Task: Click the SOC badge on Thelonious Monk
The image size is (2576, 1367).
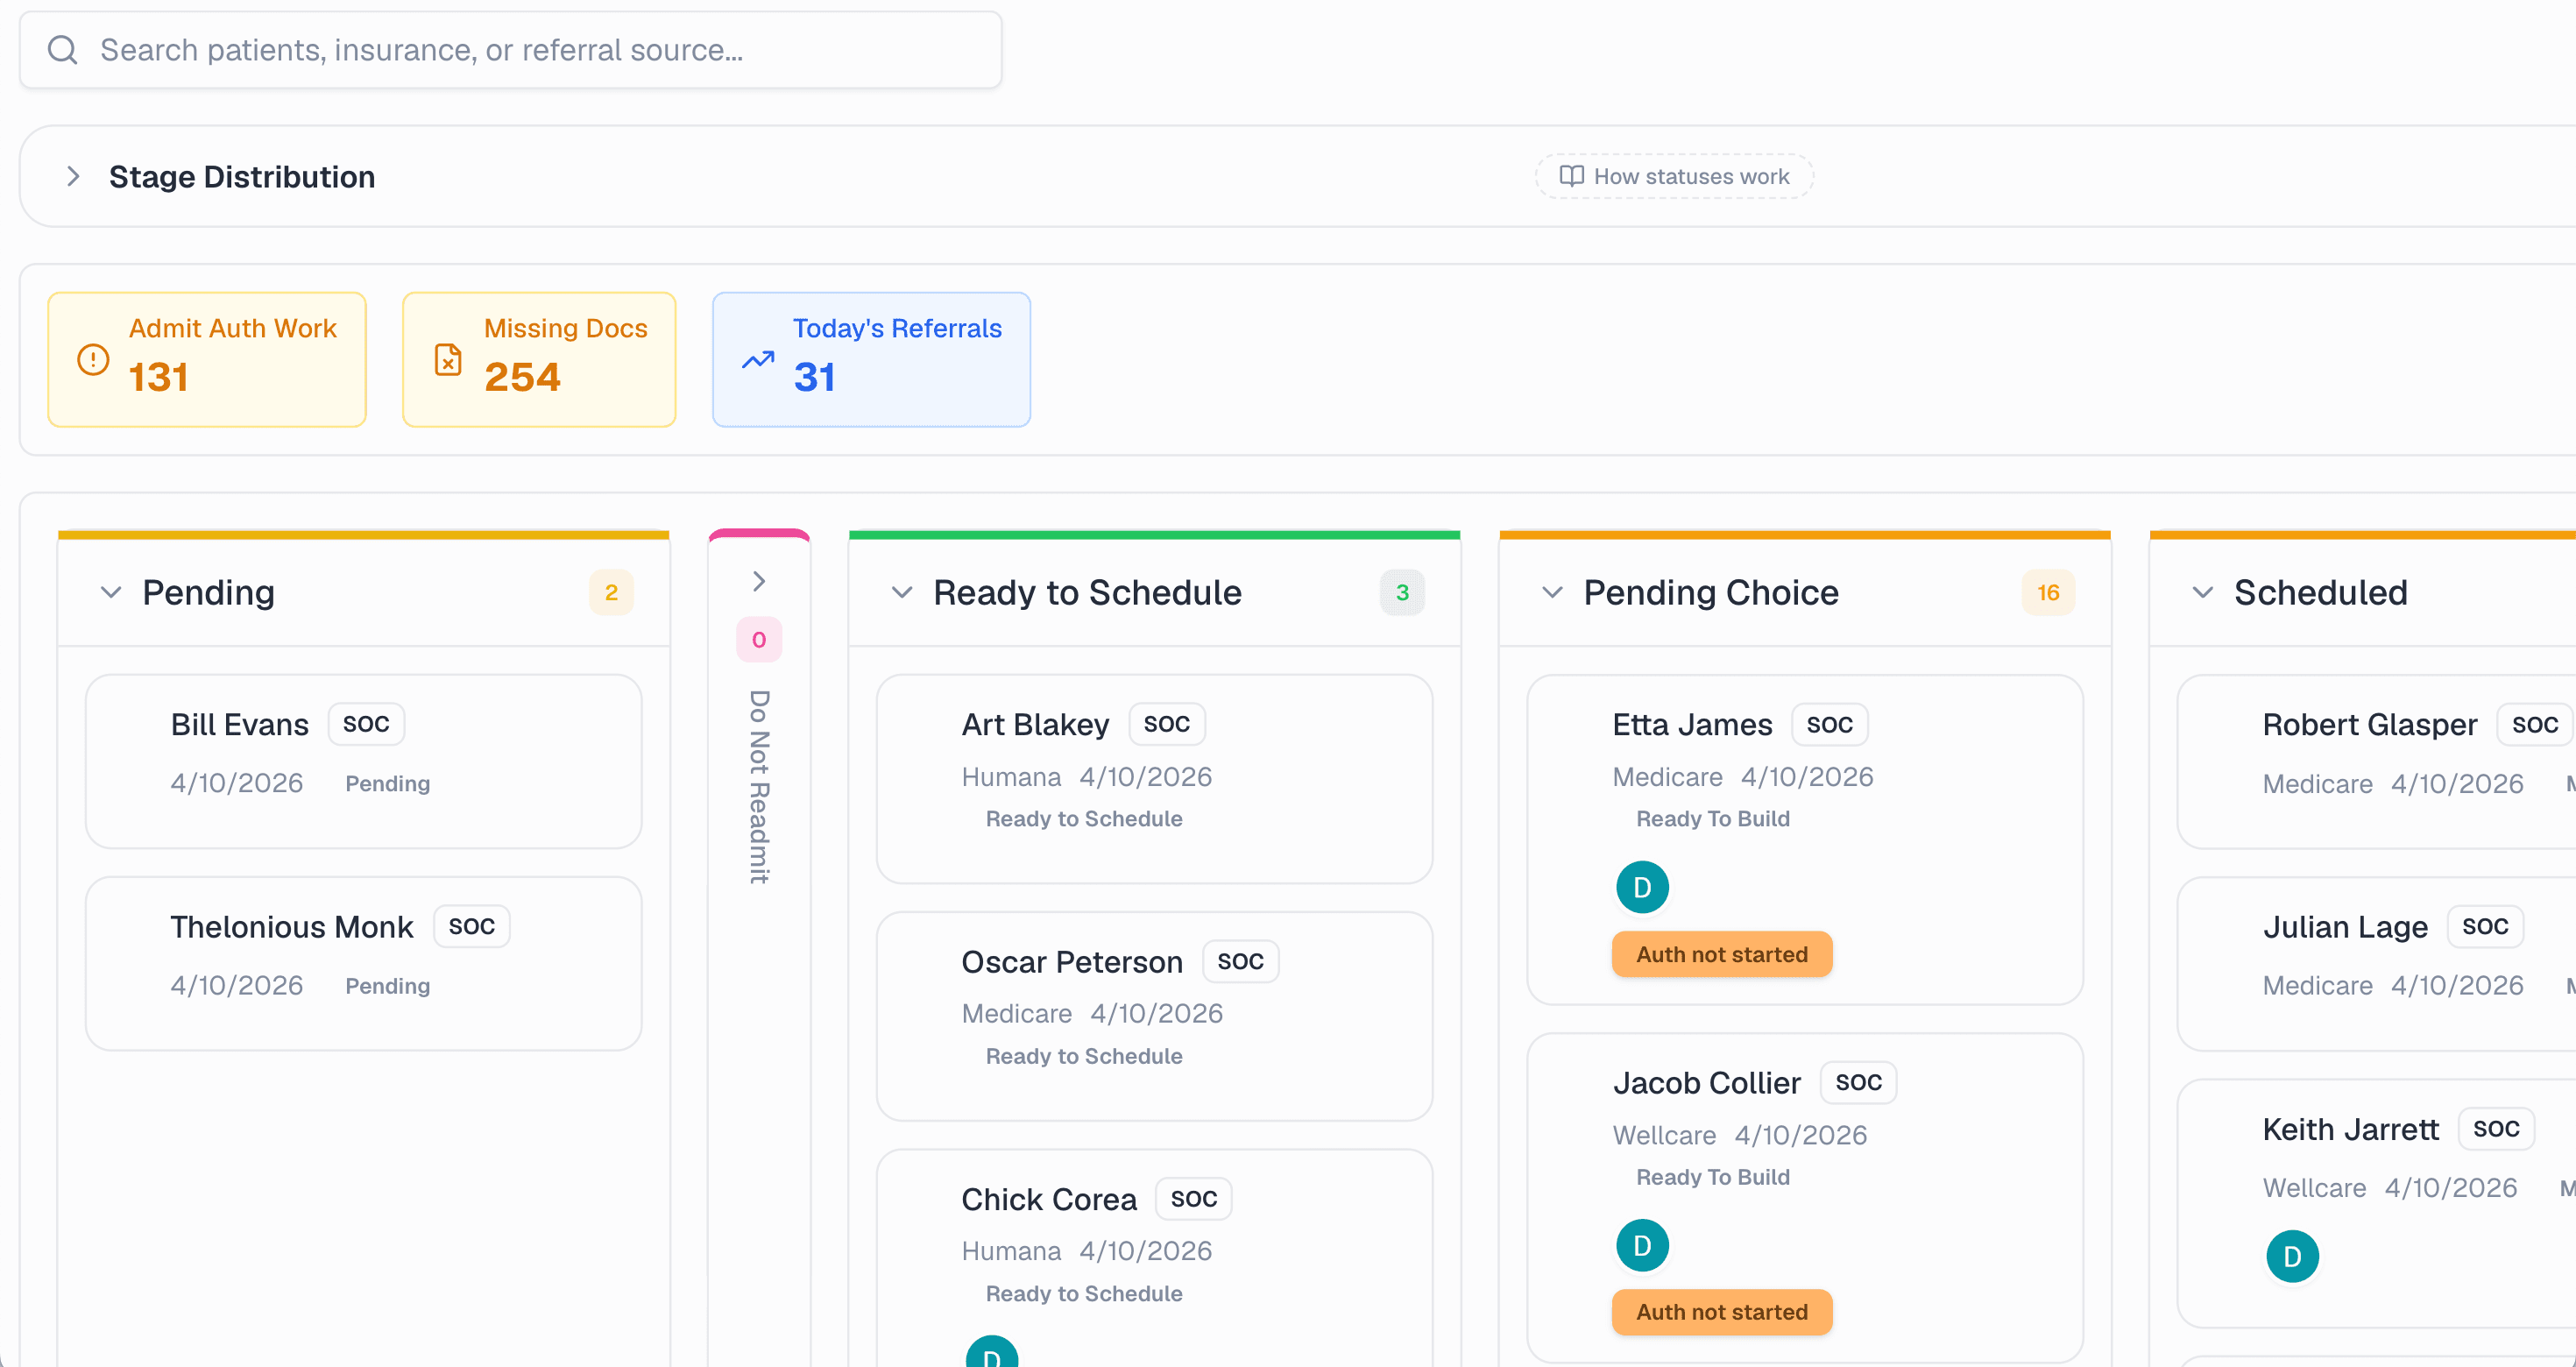Action: click(x=471, y=926)
